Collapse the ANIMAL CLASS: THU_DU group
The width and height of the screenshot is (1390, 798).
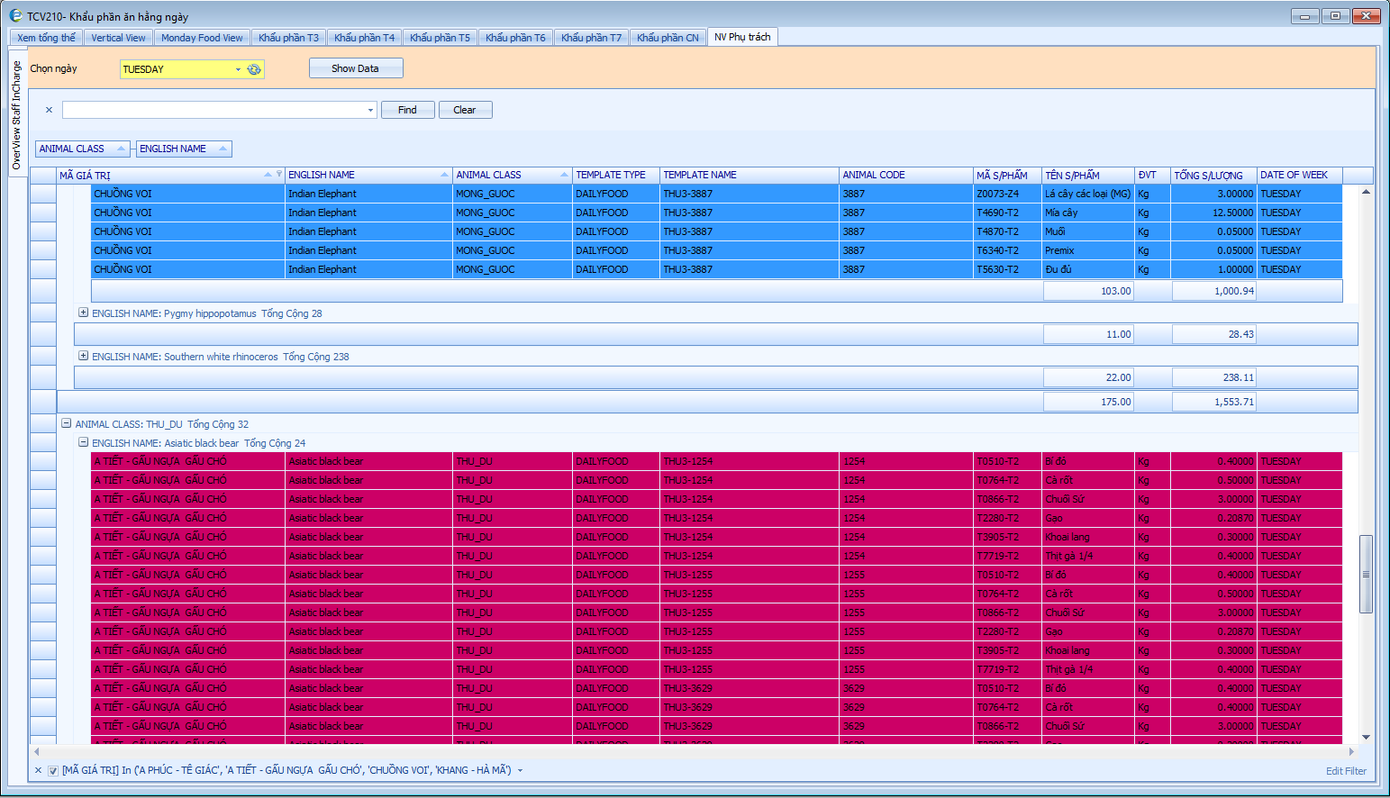[x=67, y=424]
